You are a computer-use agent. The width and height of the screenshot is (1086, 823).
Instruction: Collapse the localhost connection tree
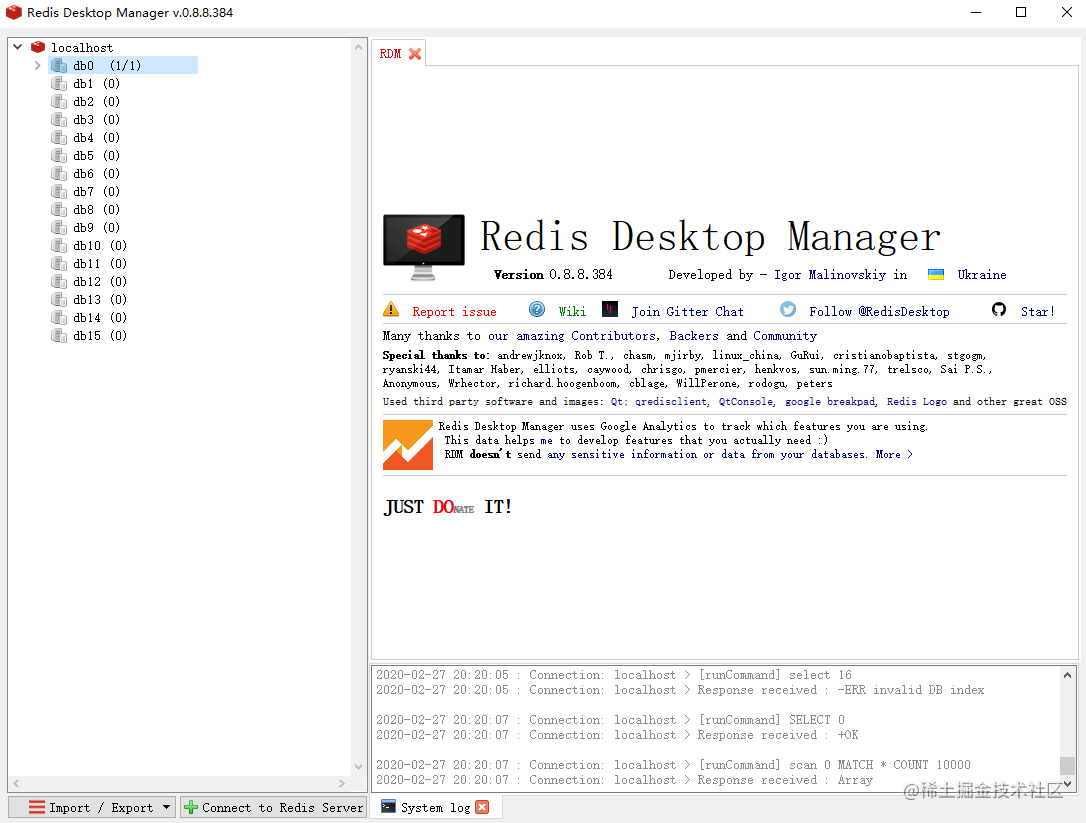(18, 47)
